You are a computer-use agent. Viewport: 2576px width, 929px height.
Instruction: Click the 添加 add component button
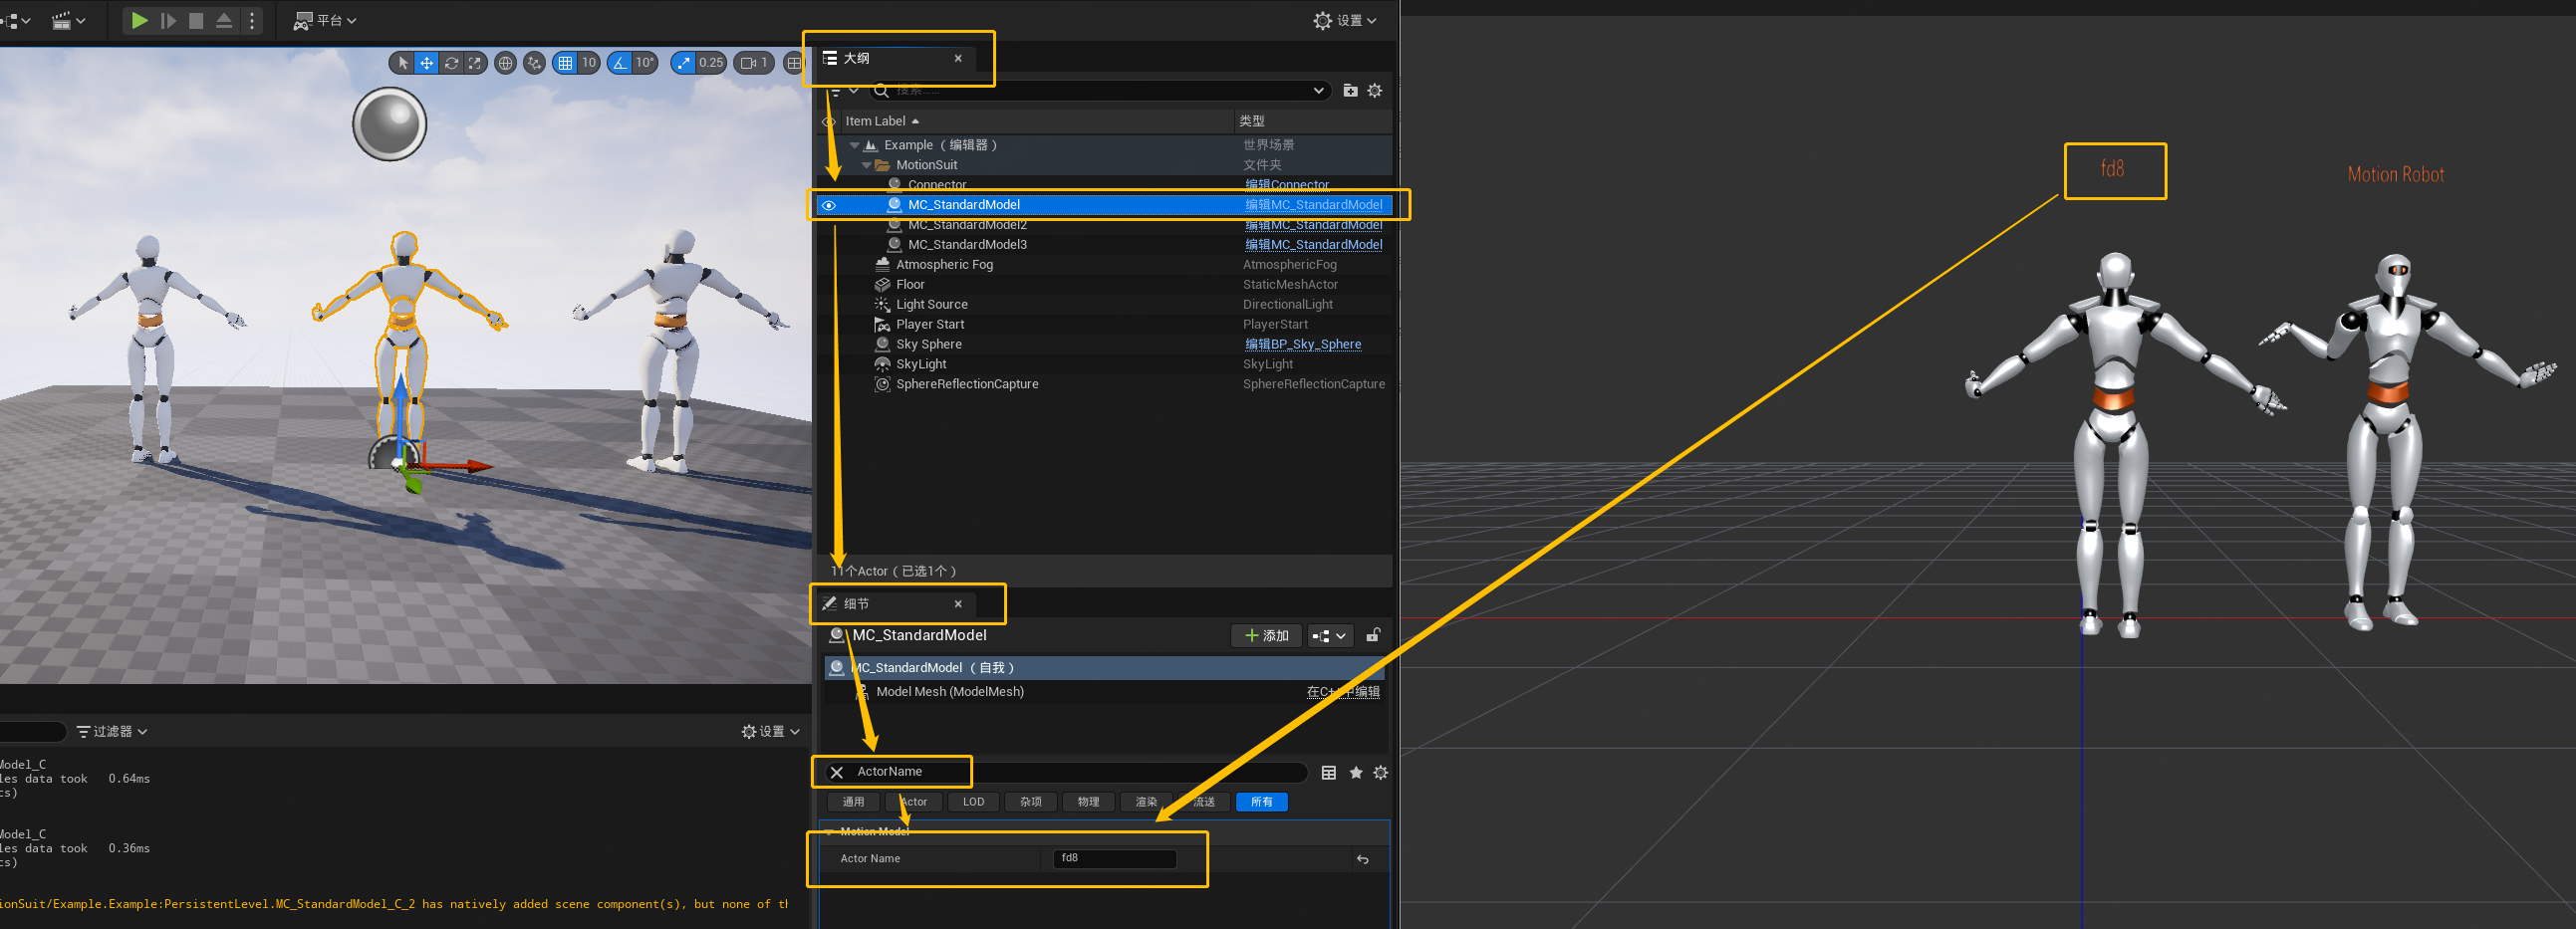coord(1266,636)
